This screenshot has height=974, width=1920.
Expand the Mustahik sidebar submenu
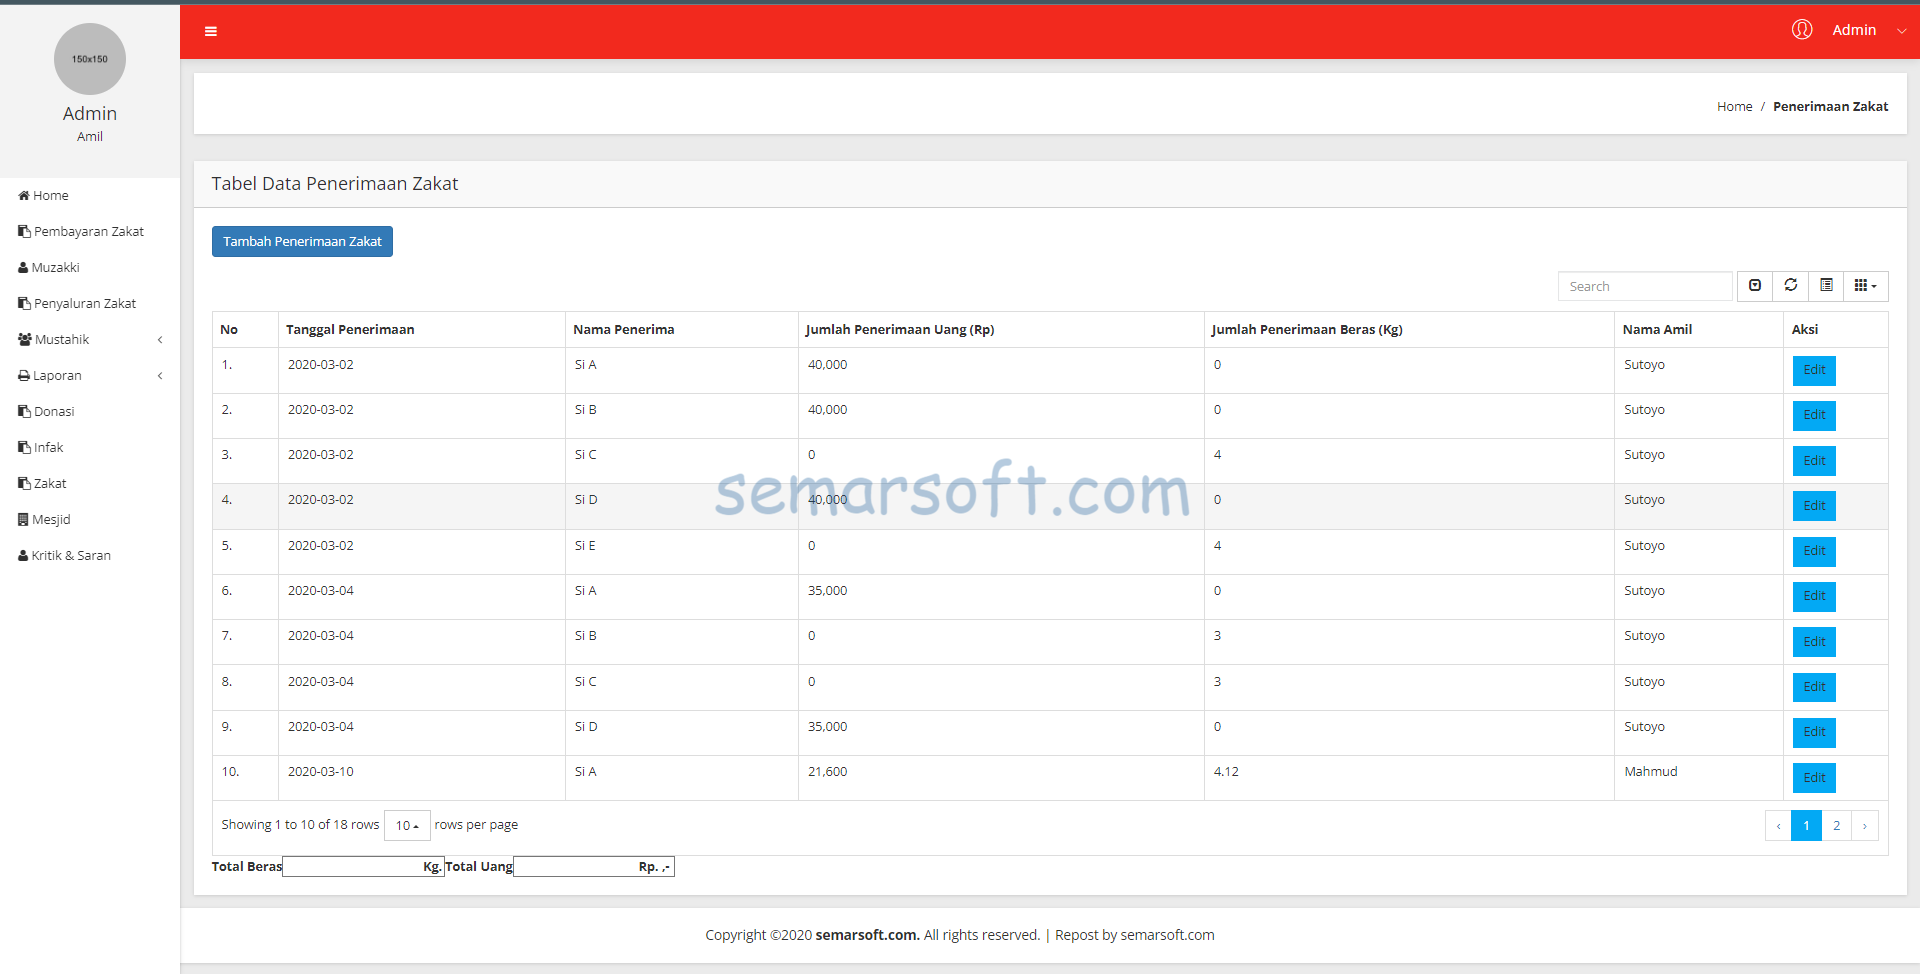(x=61, y=339)
